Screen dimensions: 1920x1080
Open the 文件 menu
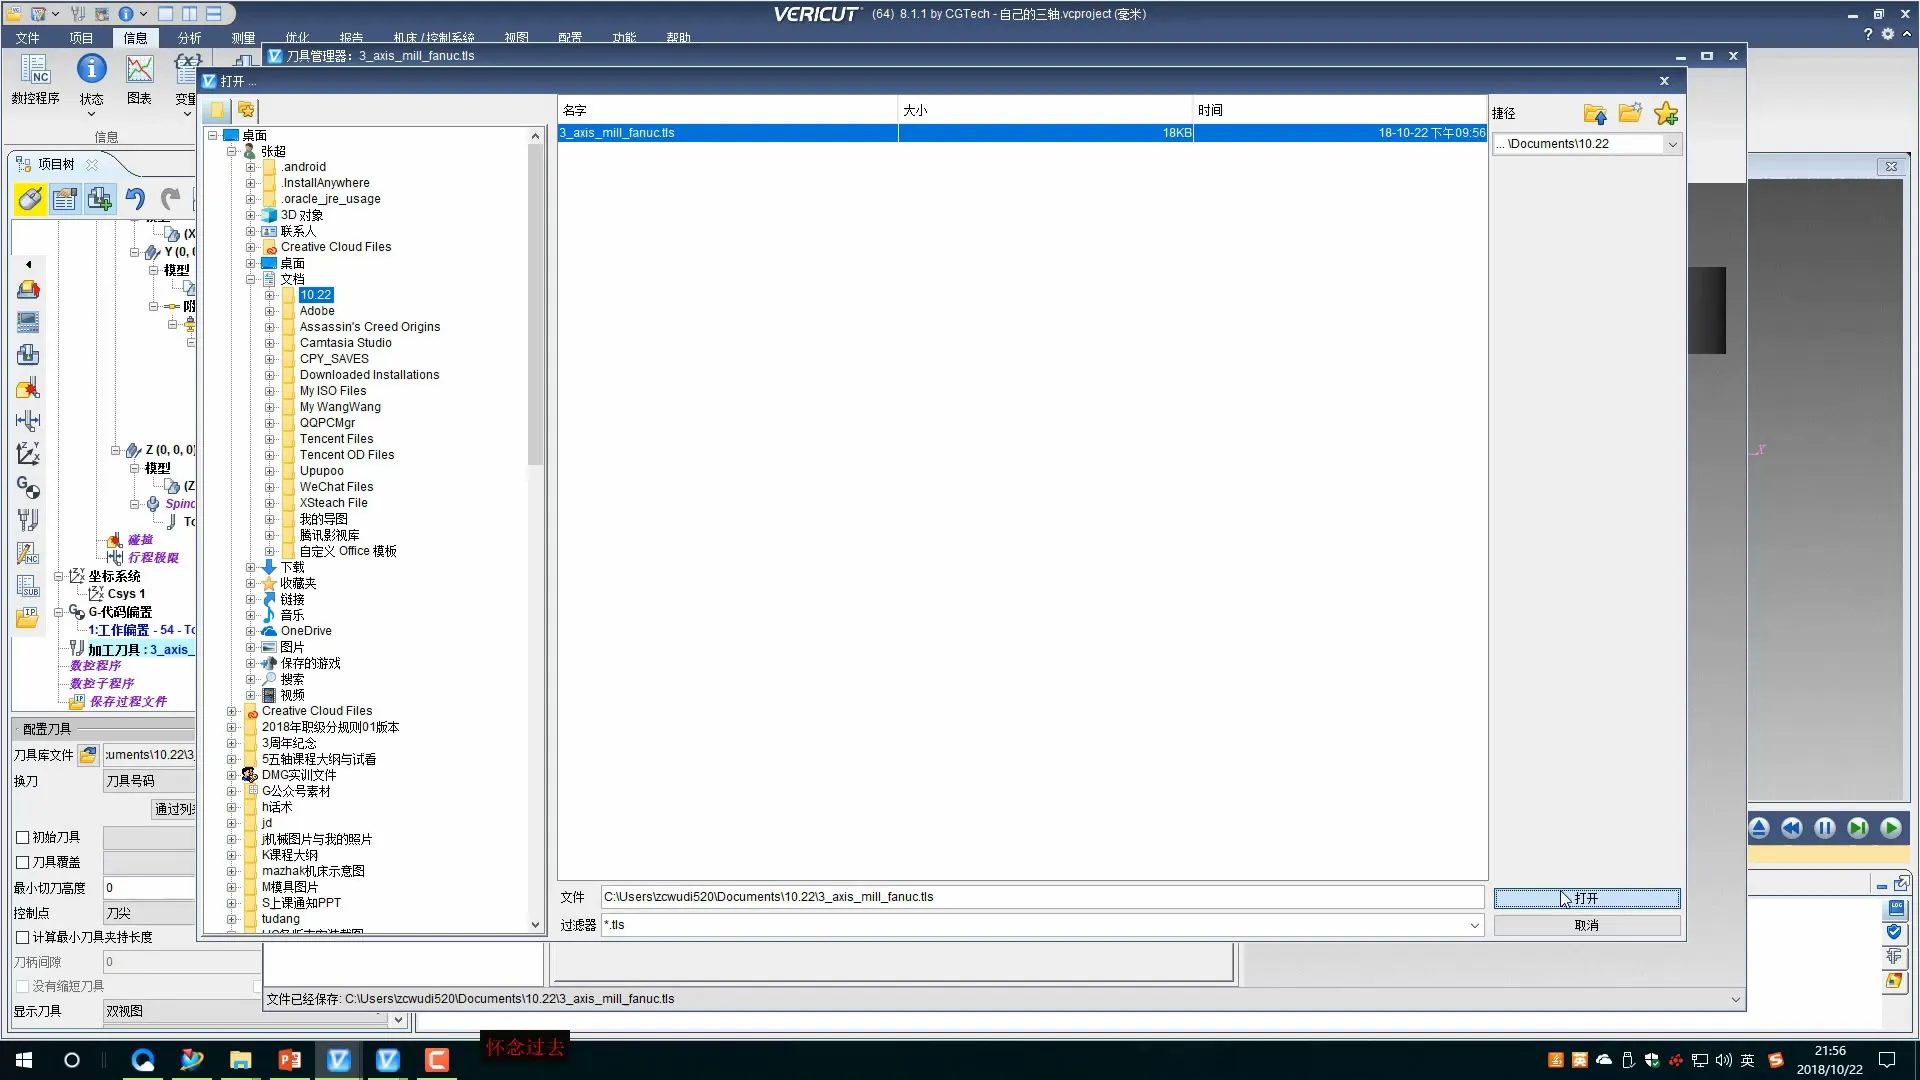tap(27, 38)
